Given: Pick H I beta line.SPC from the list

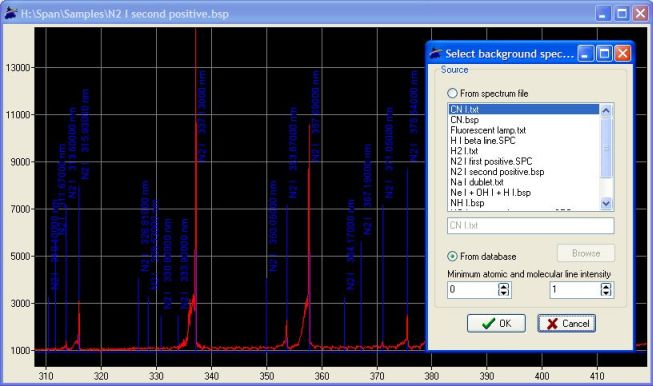Looking at the screenshot, I should click(x=524, y=140).
